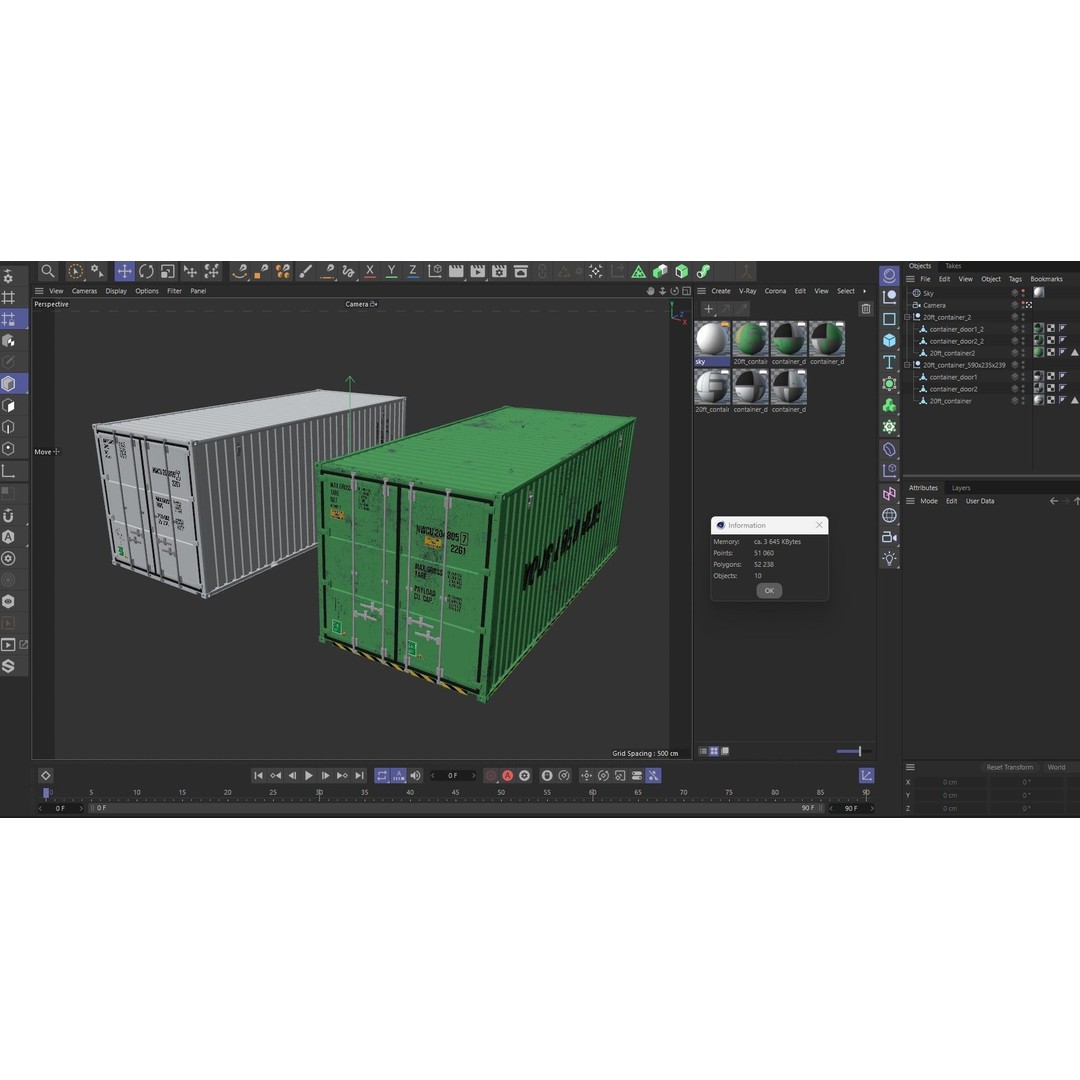Add a light from side palette
The height and width of the screenshot is (1080, 1080).
[x=889, y=559]
